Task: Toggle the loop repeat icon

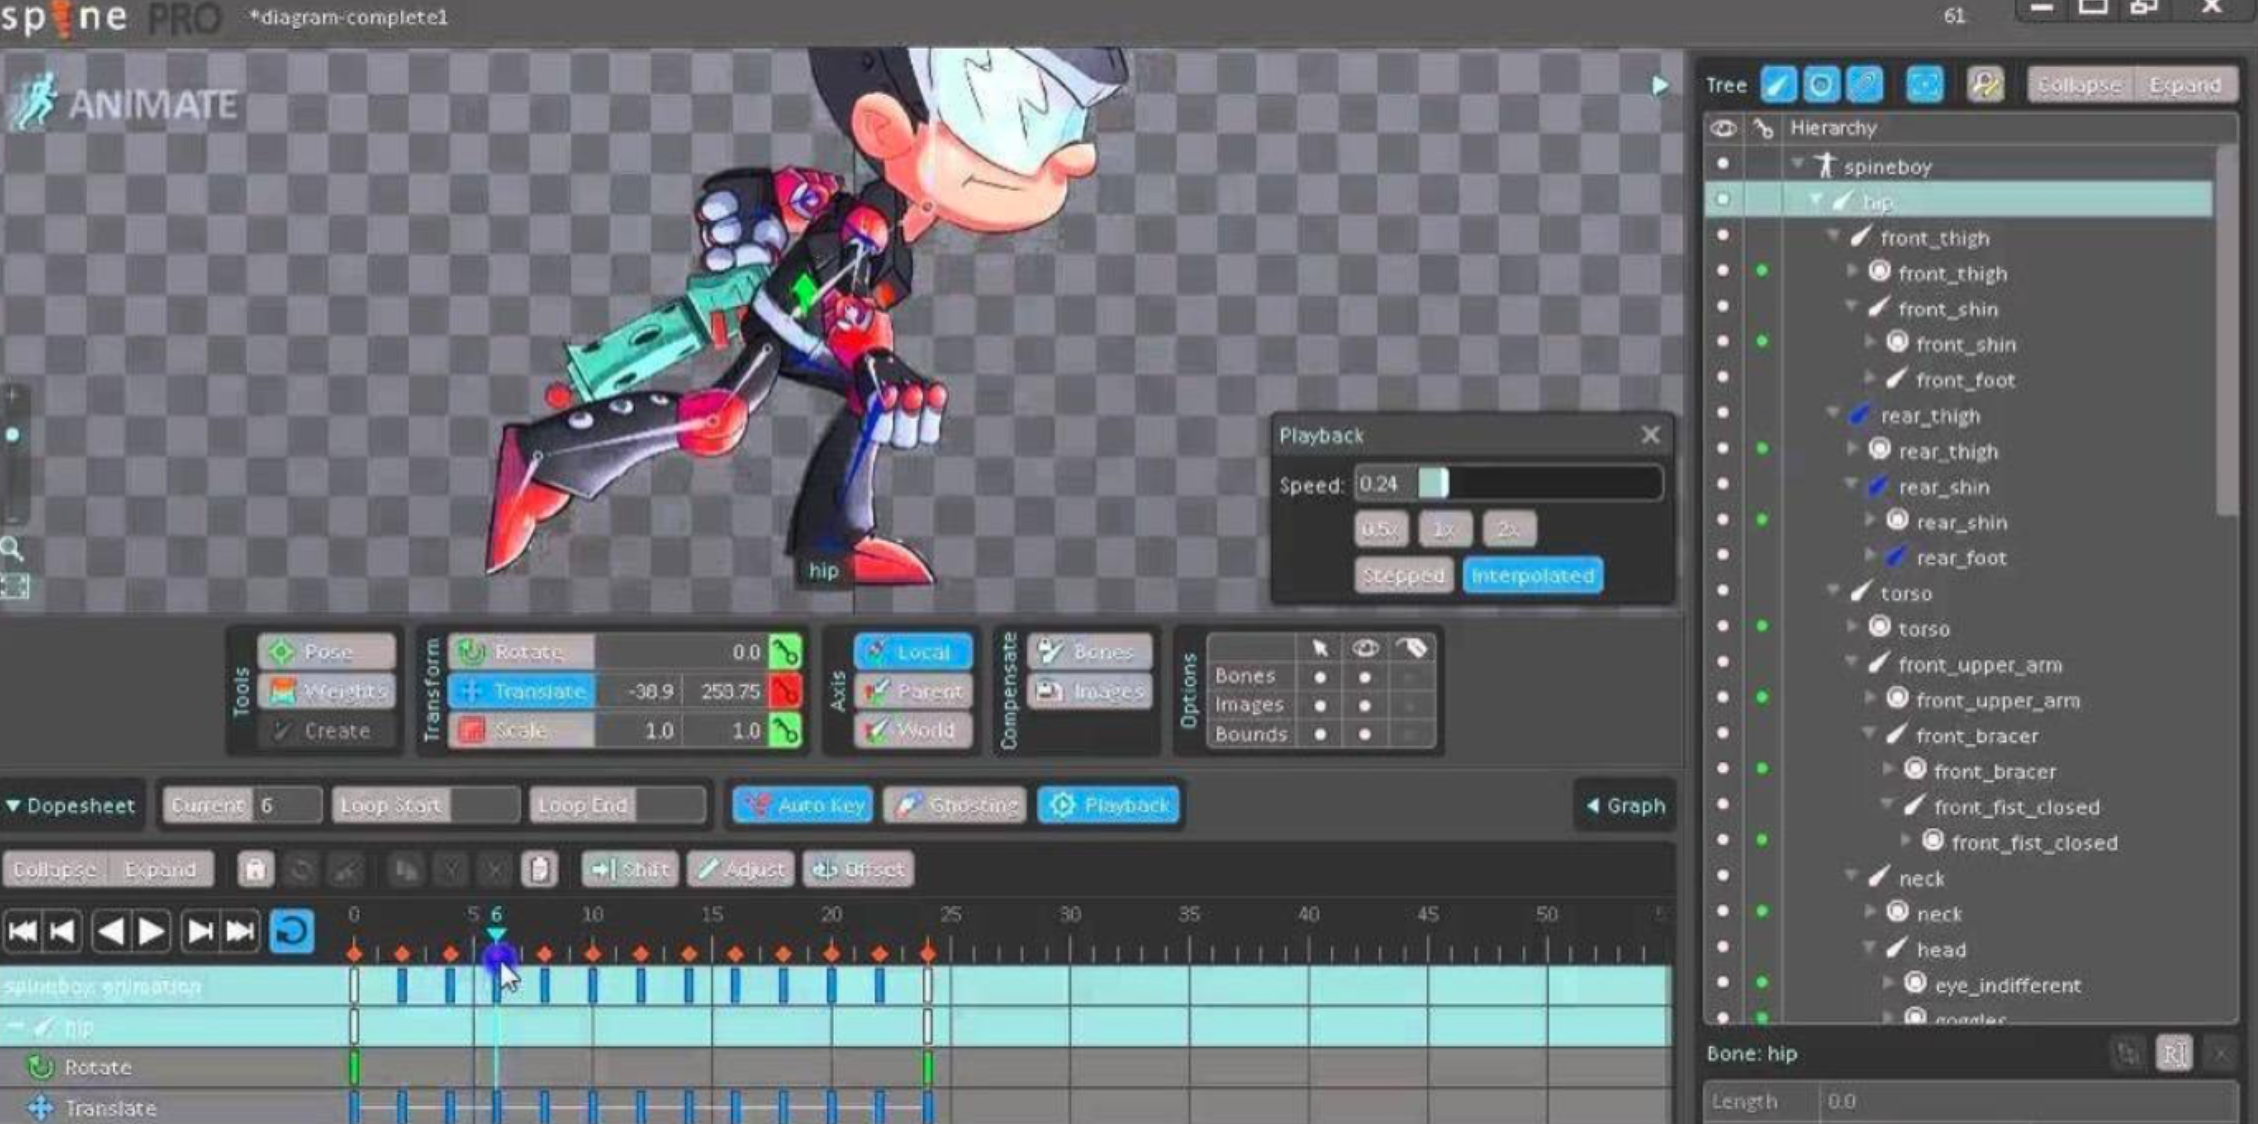Action: pyautogui.click(x=292, y=932)
